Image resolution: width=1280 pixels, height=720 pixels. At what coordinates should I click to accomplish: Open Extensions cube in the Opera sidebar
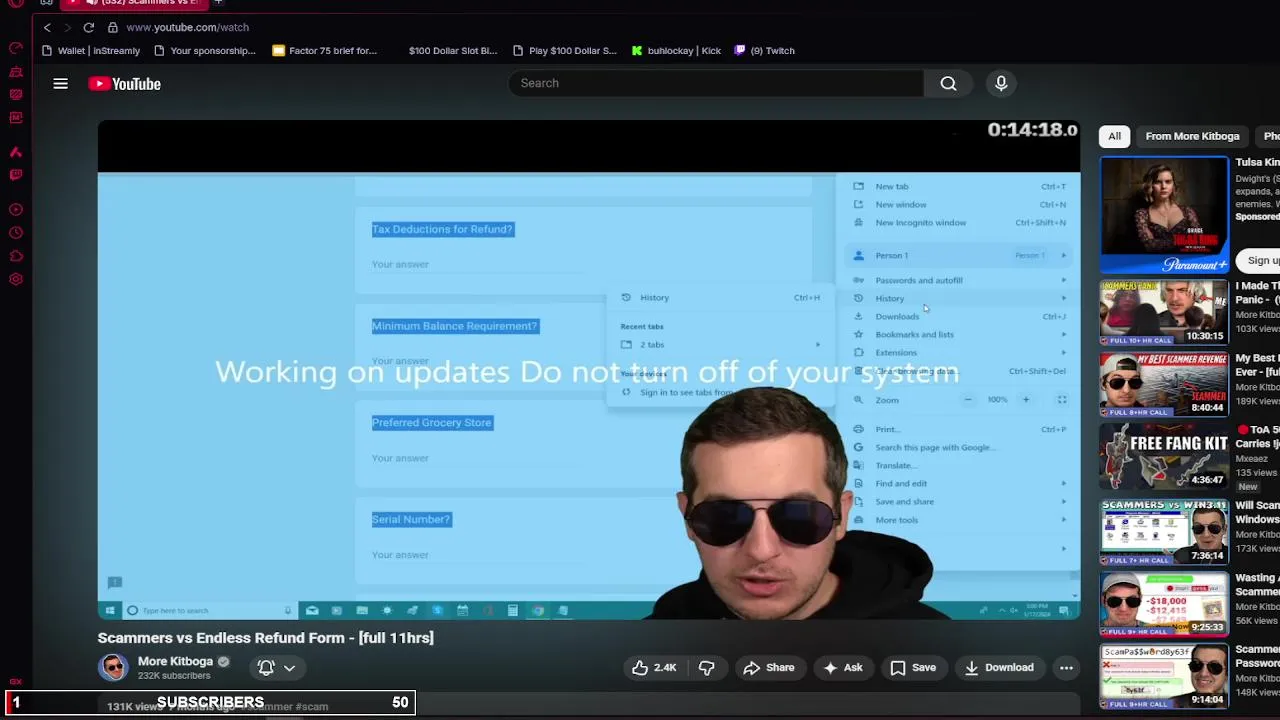click(x=16, y=256)
